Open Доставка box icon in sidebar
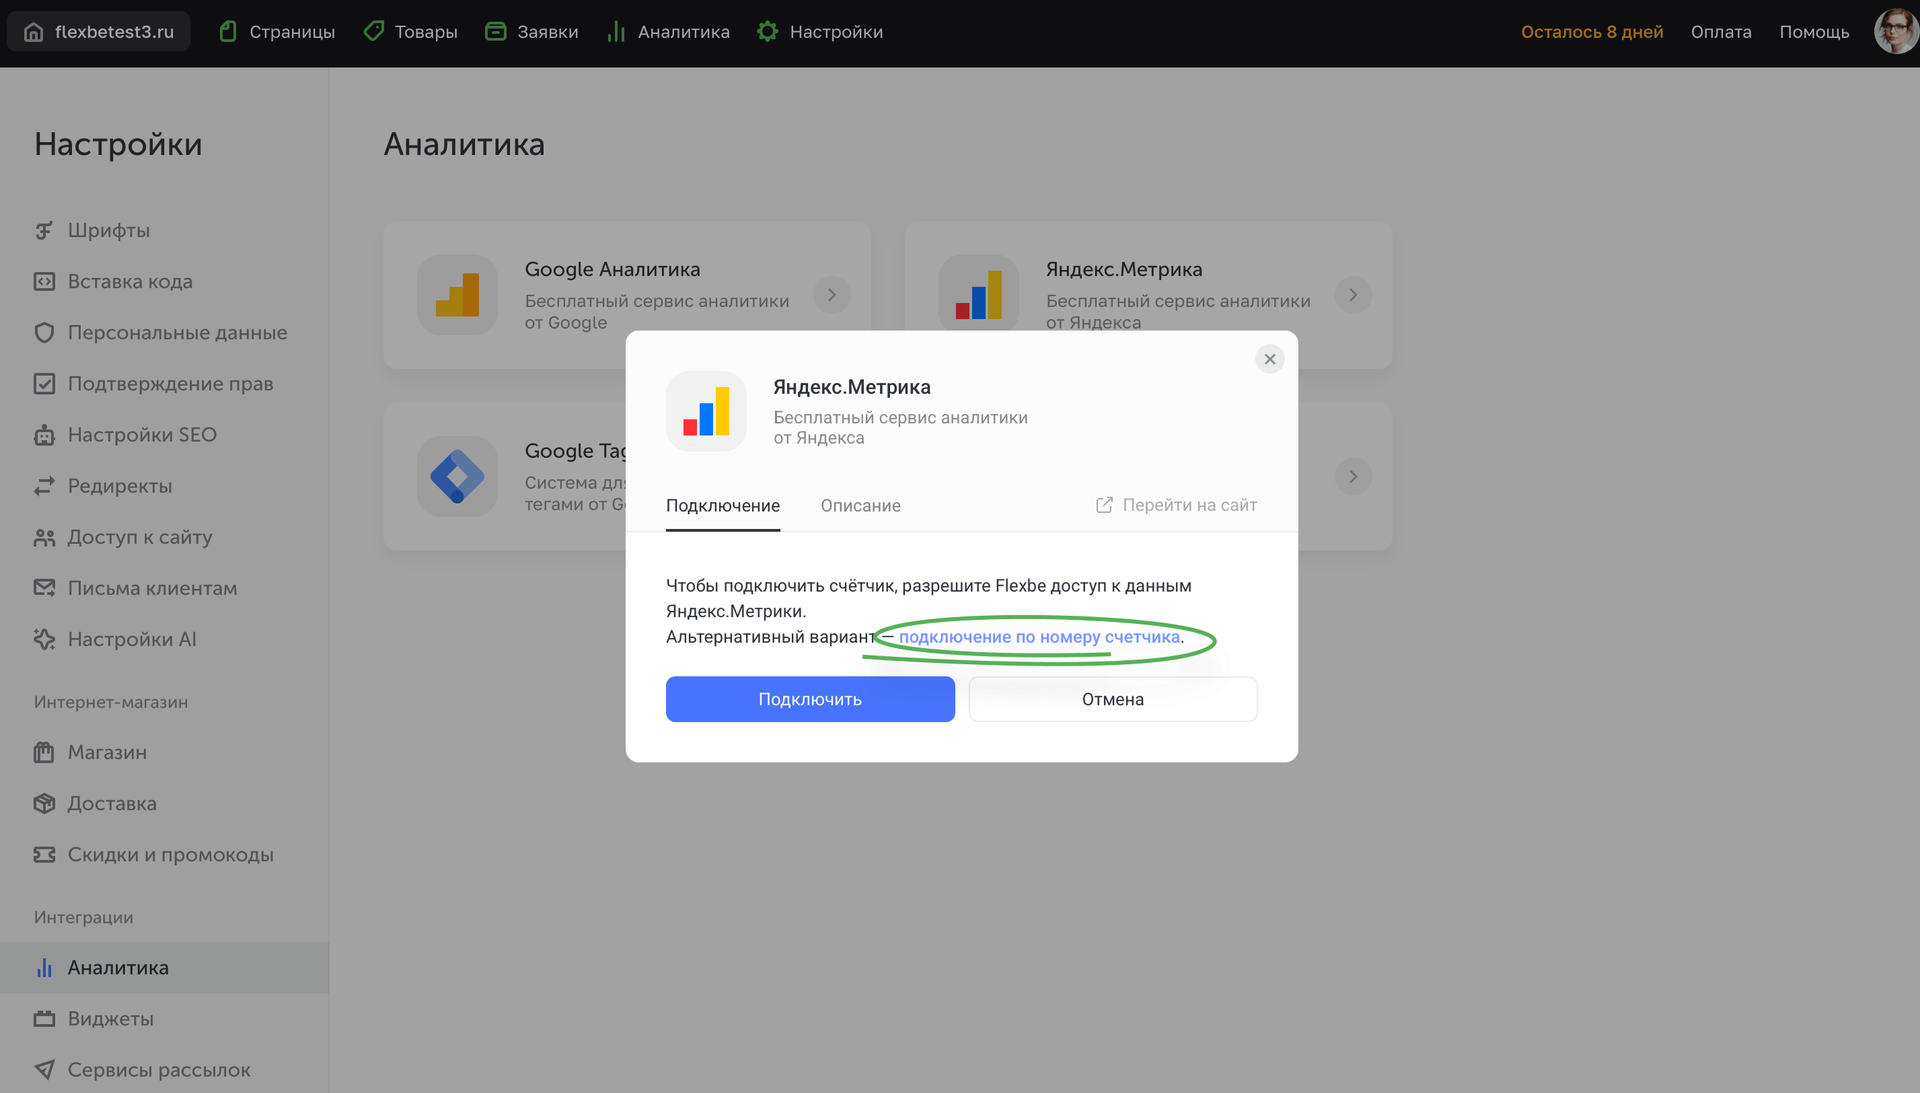The image size is (1920, 1093). tap(44, 803)
